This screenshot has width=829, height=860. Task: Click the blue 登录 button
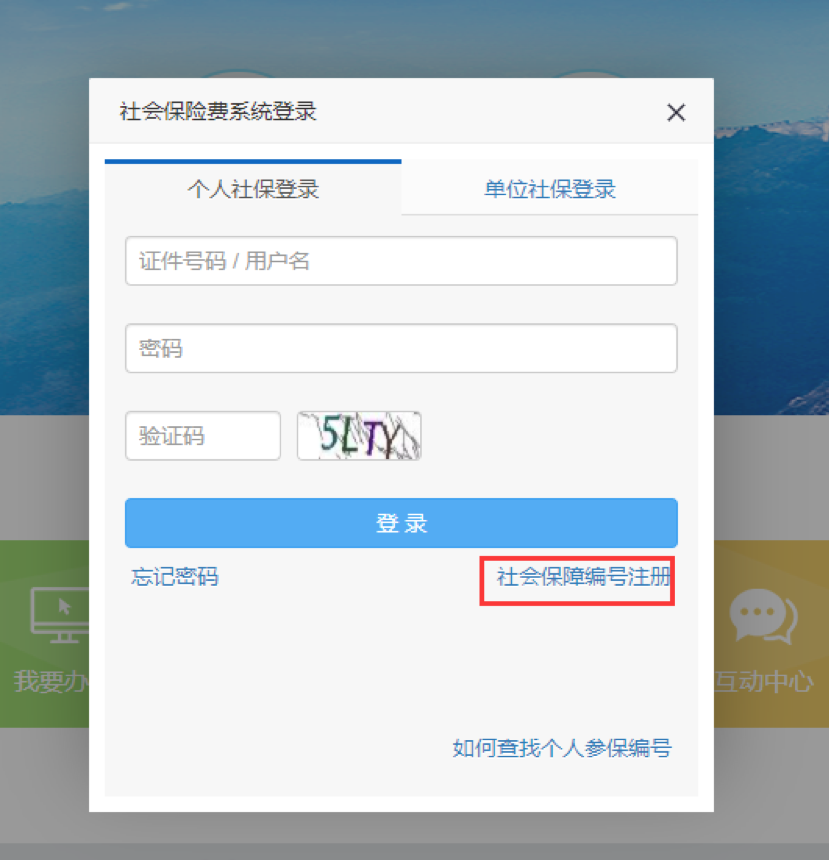[401, 523]
